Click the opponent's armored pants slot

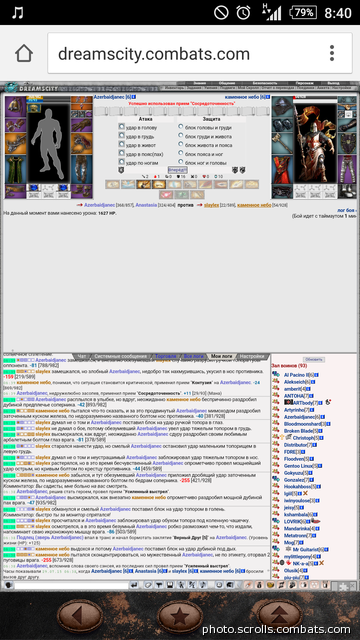(x=347, y=169)
